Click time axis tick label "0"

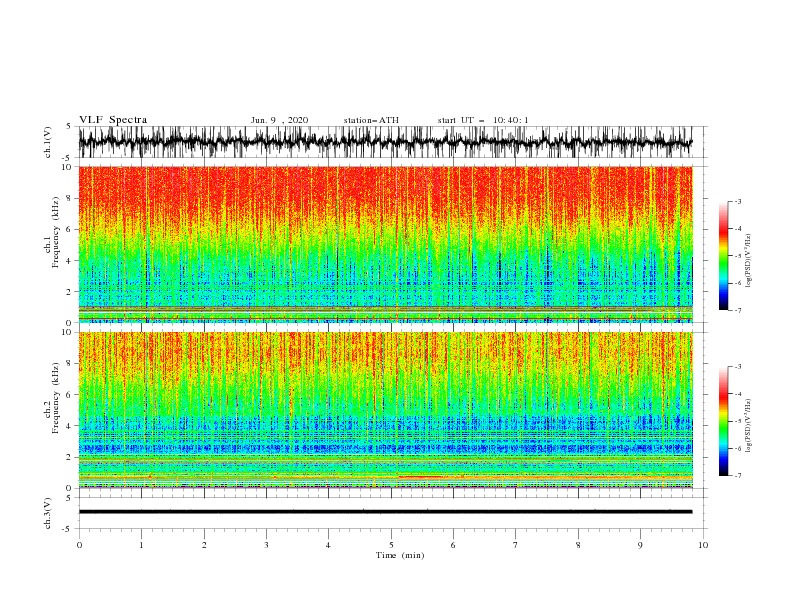[x=79, y=545]
